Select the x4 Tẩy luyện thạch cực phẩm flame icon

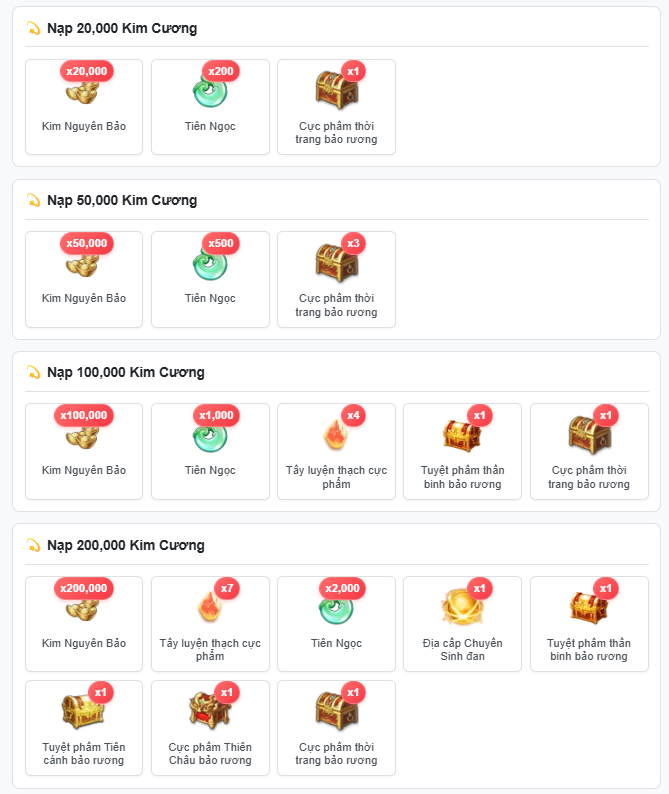coord(336,434)
